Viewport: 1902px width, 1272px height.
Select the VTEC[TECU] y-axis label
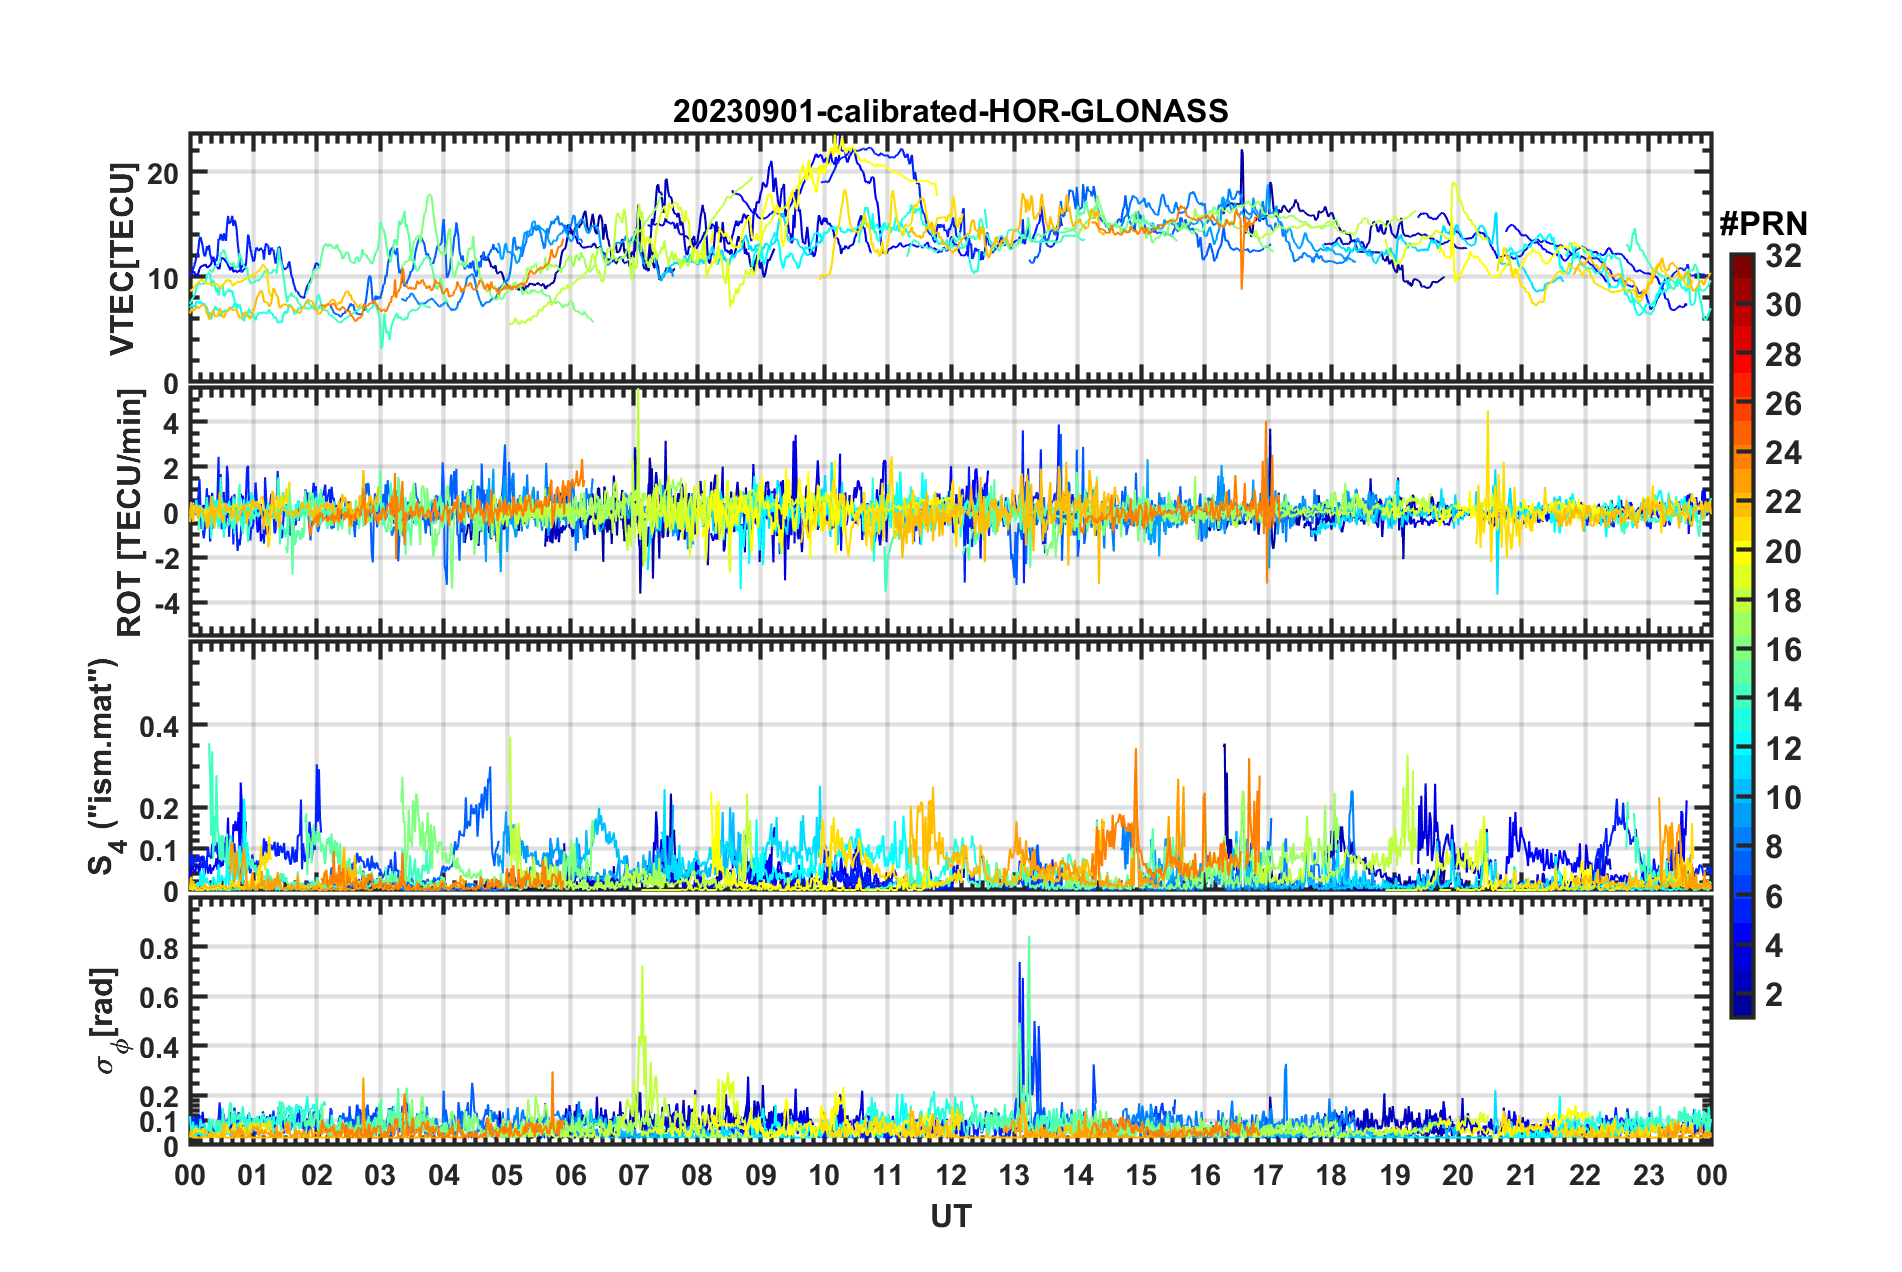pyautogui.click(x=122, y=260)
